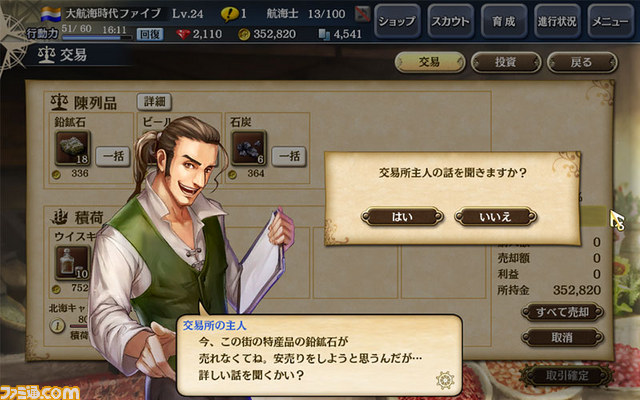Open the ショップ menu

[397, 21]
